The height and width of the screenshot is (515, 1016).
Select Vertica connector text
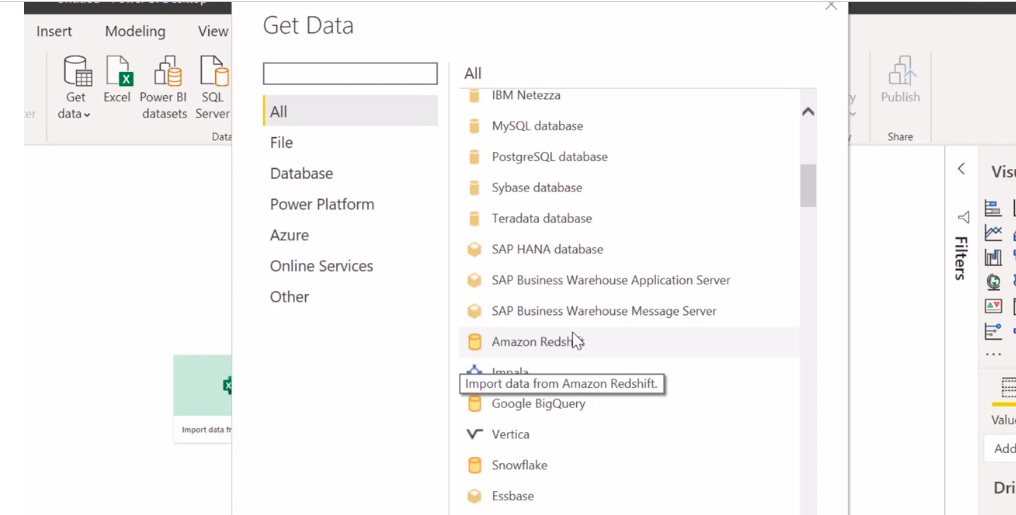click(x=511, y=434)
